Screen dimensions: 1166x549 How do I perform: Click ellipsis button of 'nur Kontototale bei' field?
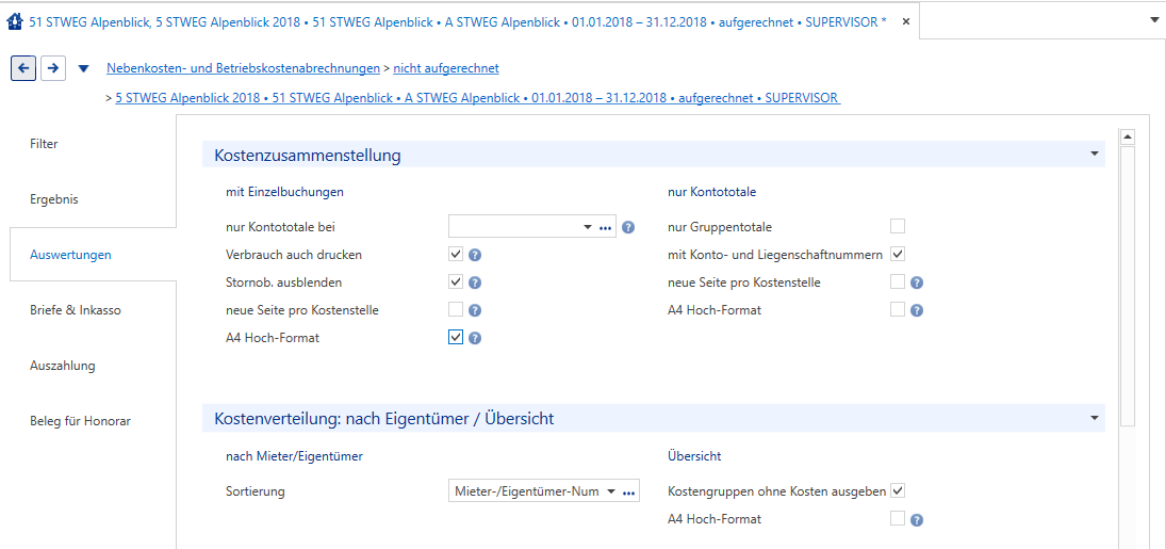(605, 227)
